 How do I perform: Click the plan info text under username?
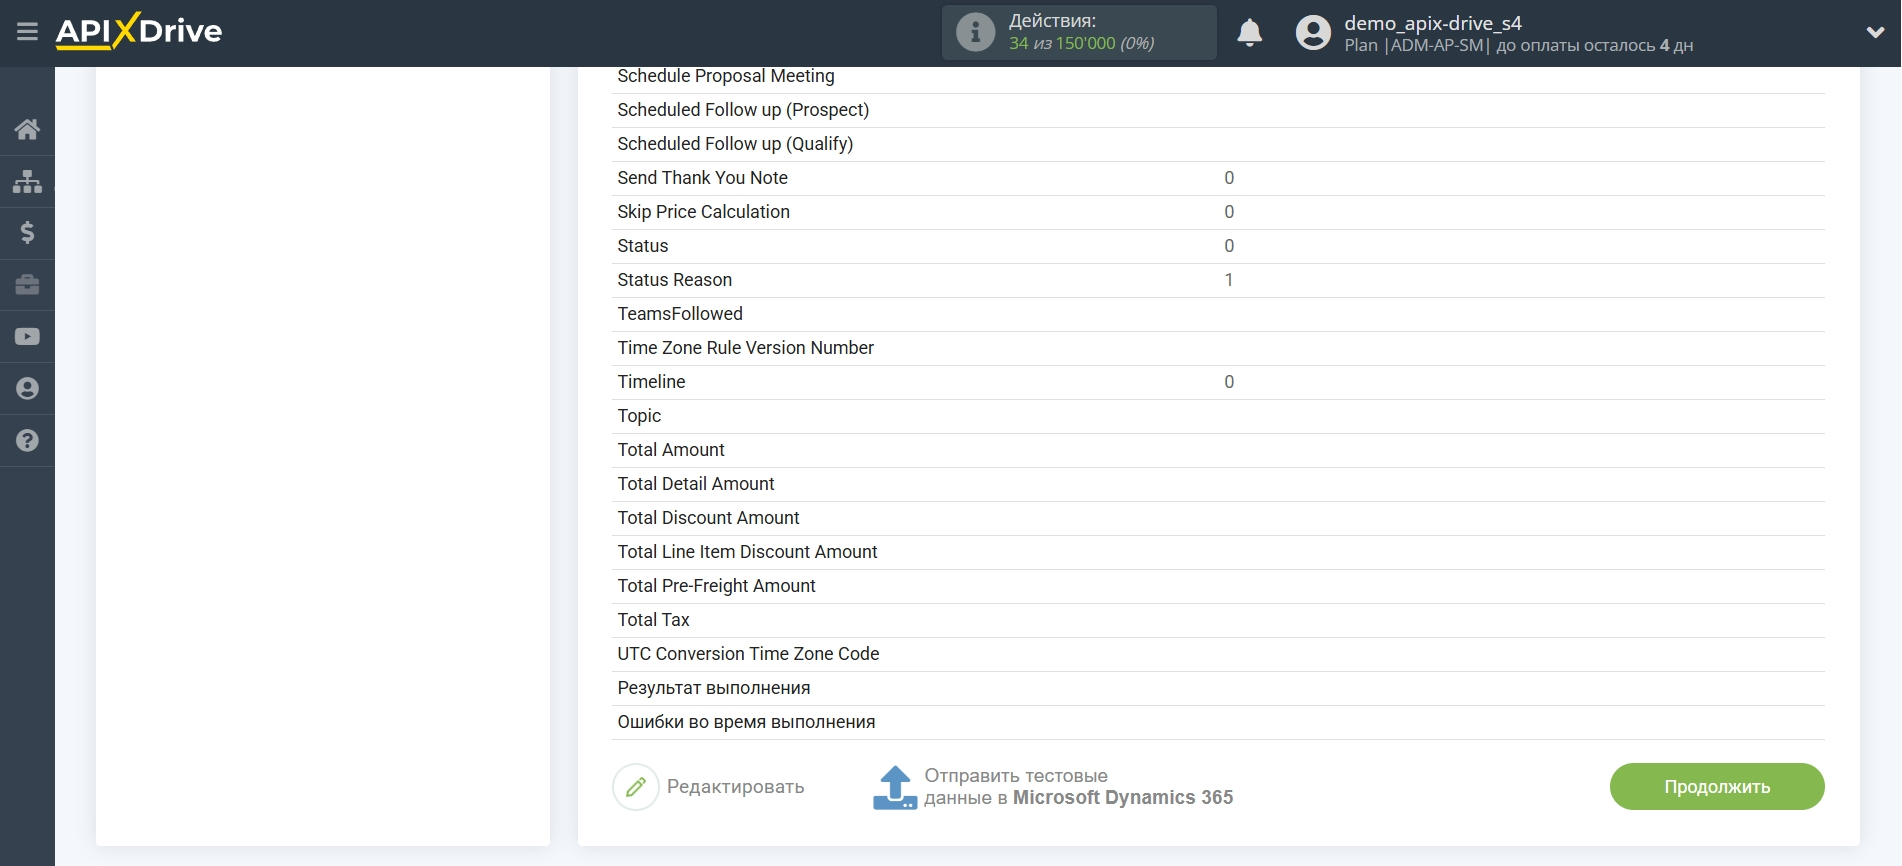(x=1518, y=46)
